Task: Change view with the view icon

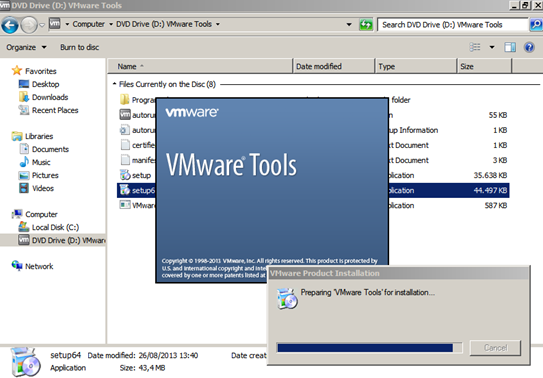Action: [x=475, y=47]
